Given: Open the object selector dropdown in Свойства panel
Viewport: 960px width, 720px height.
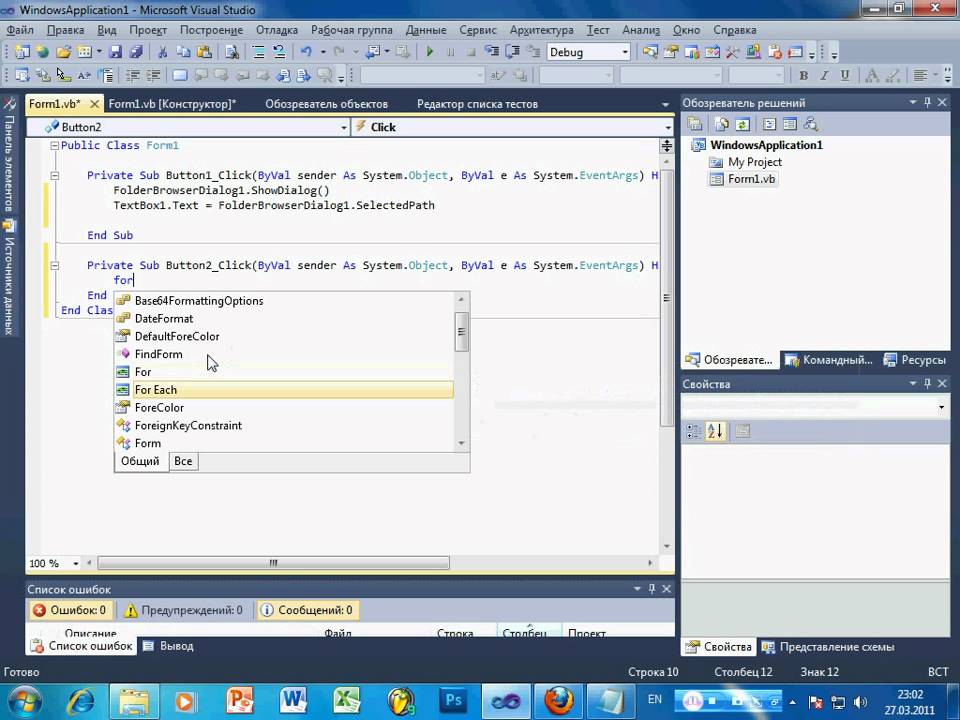Looking at the screenshot, I should tap(941, 407).
